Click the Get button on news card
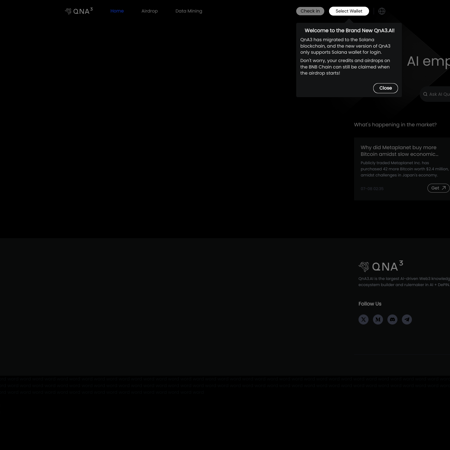Viewport: 450px width, 450px height. 438,188
